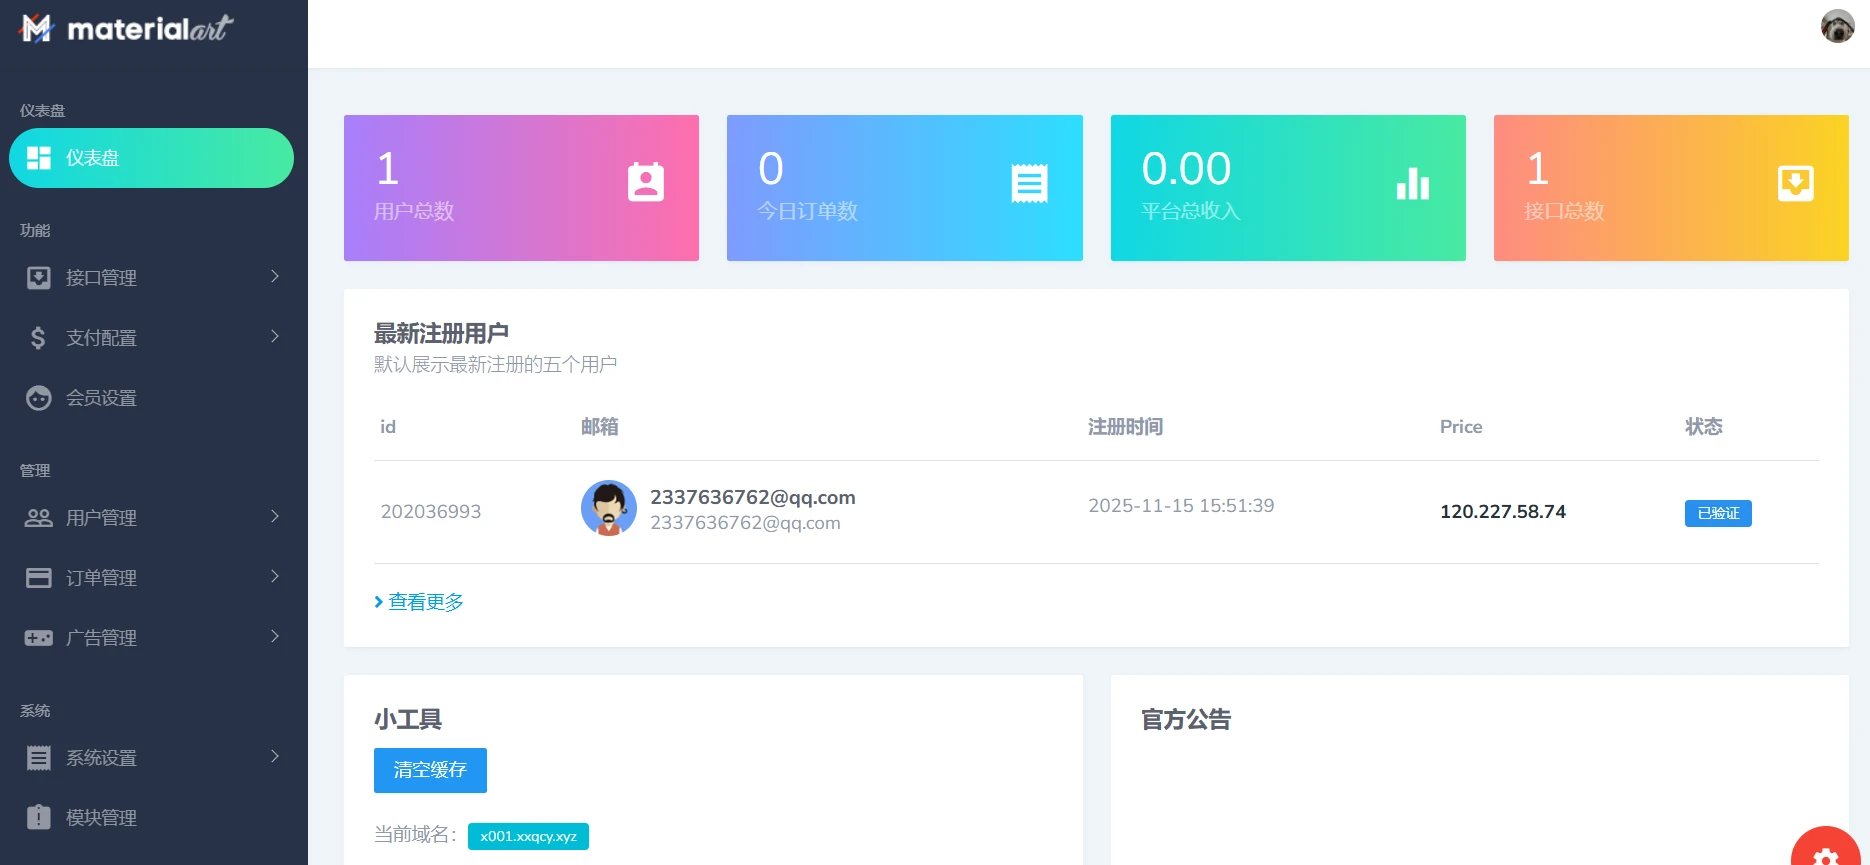The height and width of the screenshot is (865, 1870).
Task: Click the 平台总收入 label
Action: [1191, 211]
